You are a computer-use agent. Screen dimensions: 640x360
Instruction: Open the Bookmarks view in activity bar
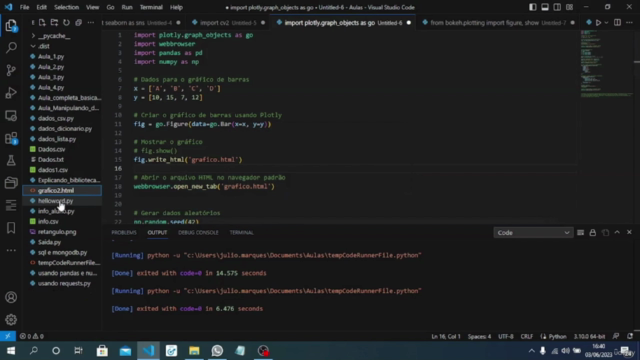[x=11, y=228]
